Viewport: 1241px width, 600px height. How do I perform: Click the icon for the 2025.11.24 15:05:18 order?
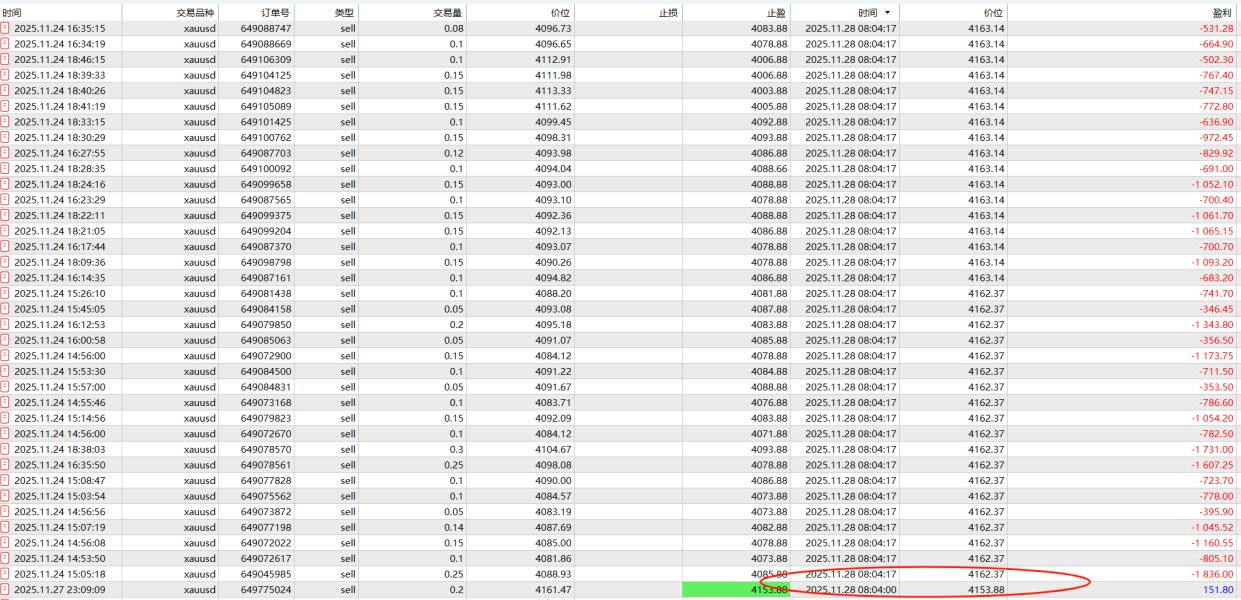click(x=5, y=574)
